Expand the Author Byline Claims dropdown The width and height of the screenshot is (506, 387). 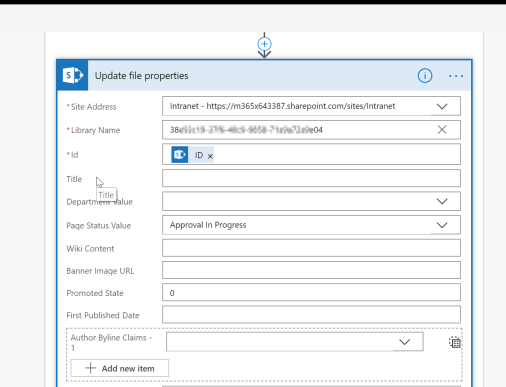point(404,342)
